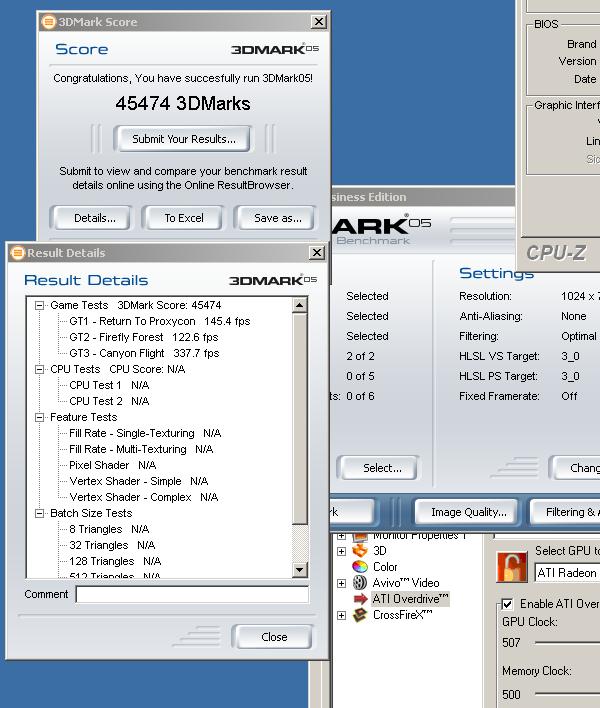Close the Result Details window with X
Screen dimensions: 600x708
click(317, 252)
